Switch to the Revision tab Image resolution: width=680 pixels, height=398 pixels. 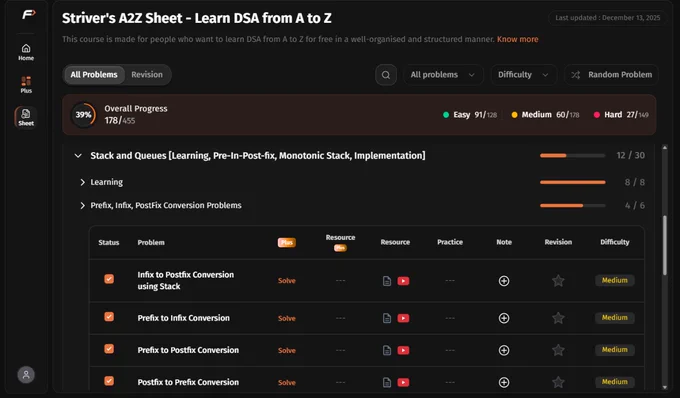point(147,75)
